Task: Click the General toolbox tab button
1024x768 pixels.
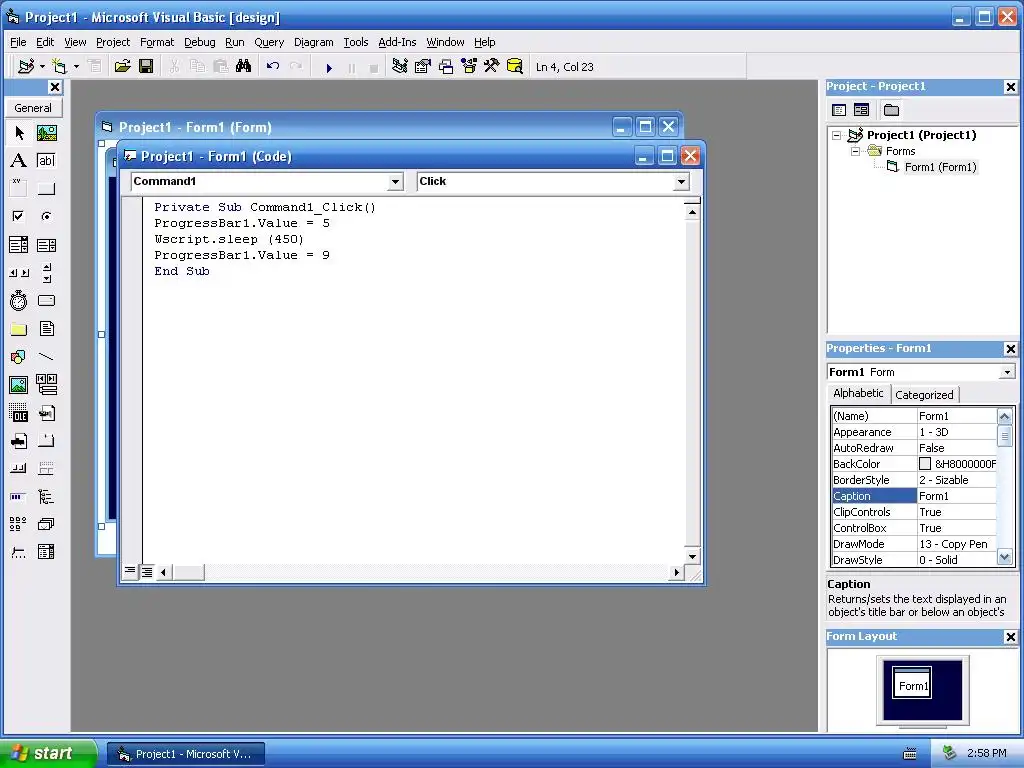Action: point(33,108)
